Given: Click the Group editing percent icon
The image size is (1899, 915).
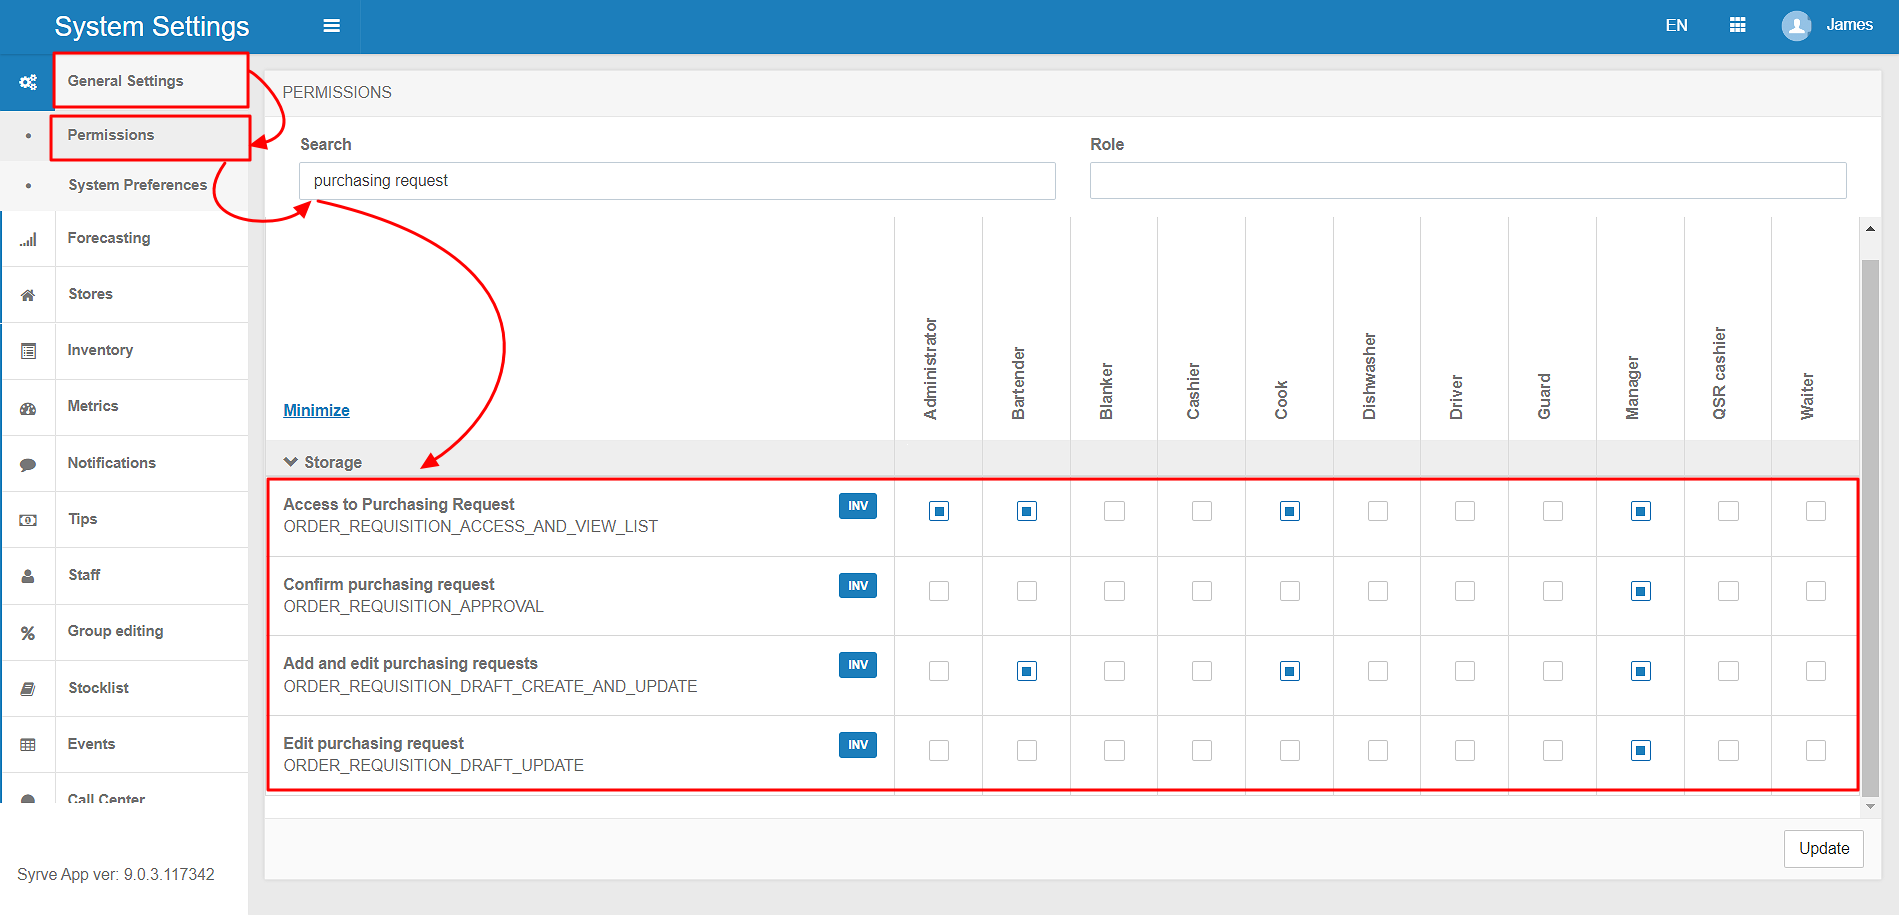Looking at the screenshot, I should pyautogui.click(x=28, y=633).
